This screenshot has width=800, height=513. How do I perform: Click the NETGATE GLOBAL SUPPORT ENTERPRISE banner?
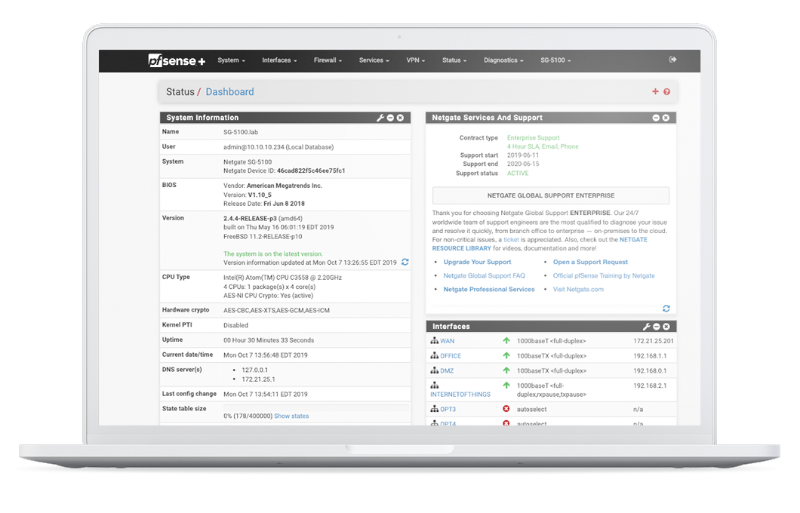click(x=551, y=196)
